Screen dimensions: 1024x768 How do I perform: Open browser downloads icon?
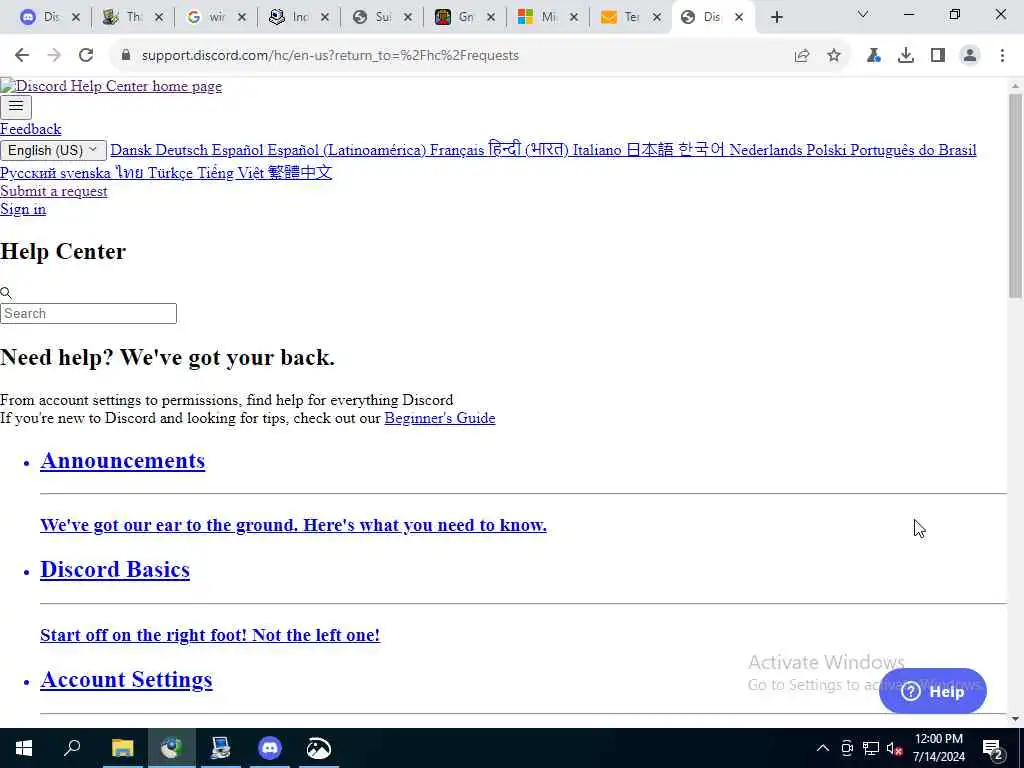click(906, 56)
